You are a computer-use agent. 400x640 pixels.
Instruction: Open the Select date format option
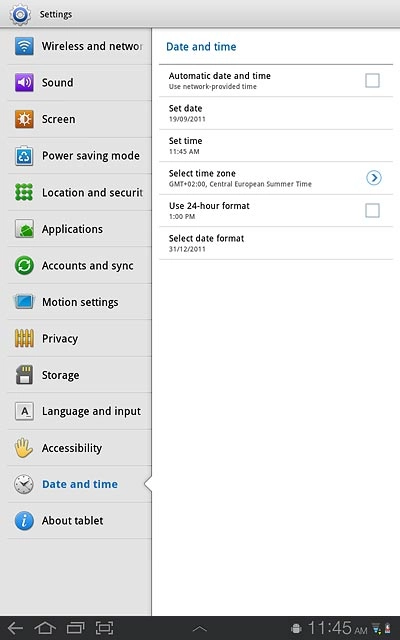point(276,243)
